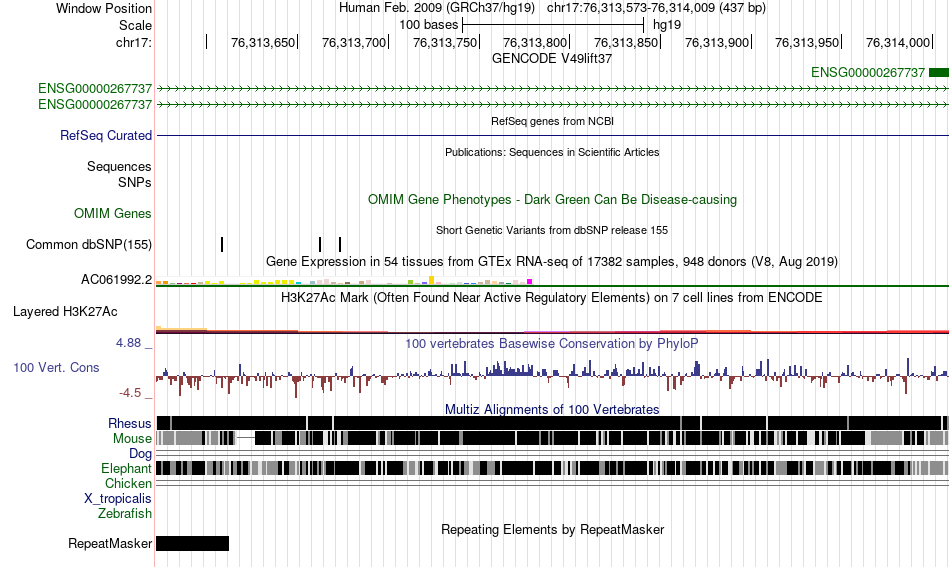Open Multiz Alignments of 100 Vertebrates title

[x=552, y=410]
